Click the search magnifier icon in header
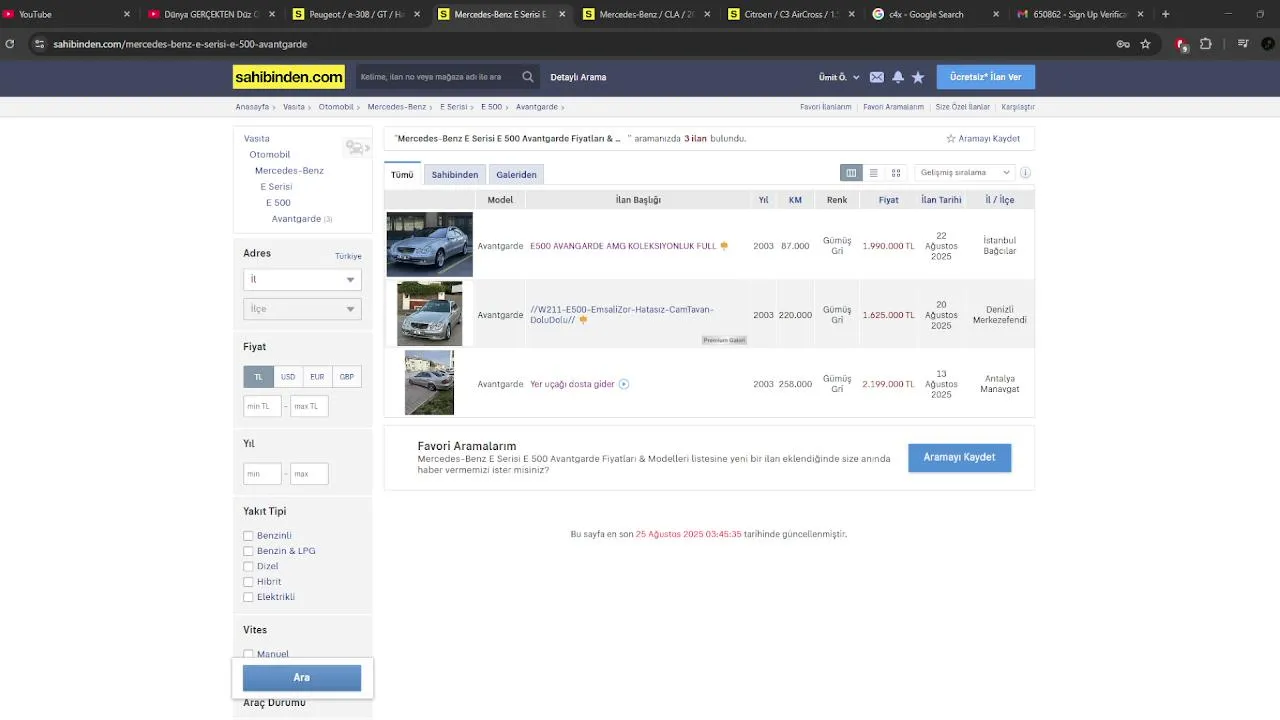 click(x=528, y=77)
